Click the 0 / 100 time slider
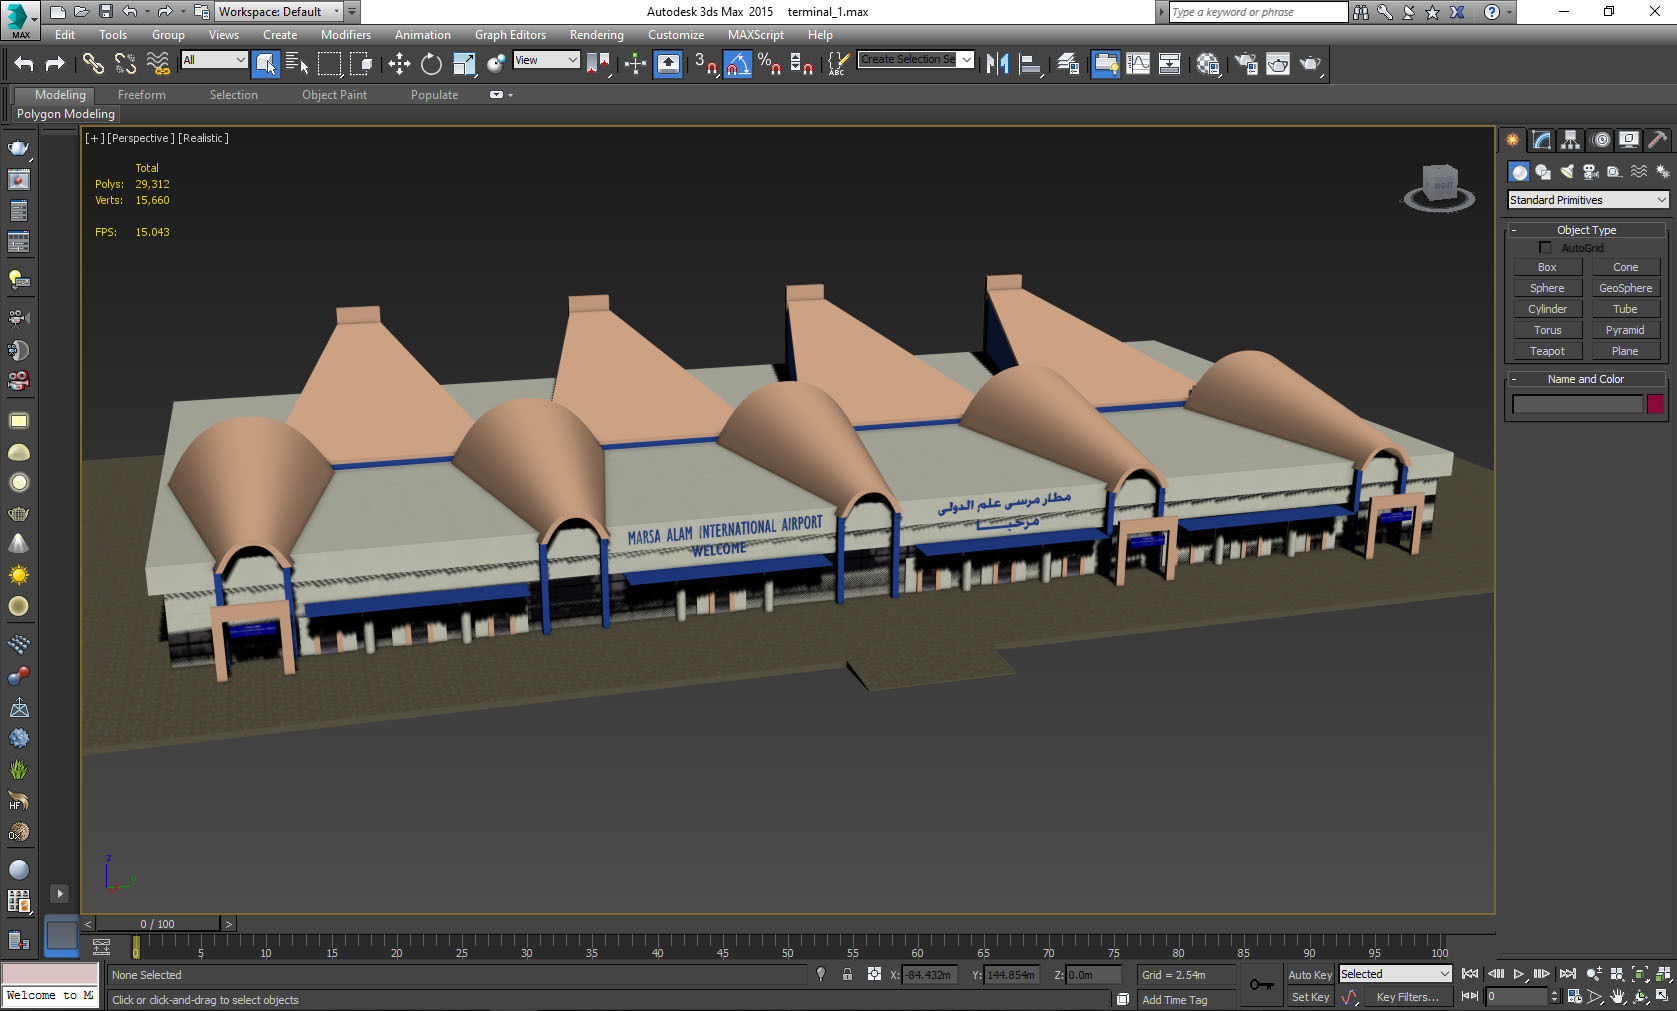Viewport: 1677px width, 1011px height. pos(158,924)
